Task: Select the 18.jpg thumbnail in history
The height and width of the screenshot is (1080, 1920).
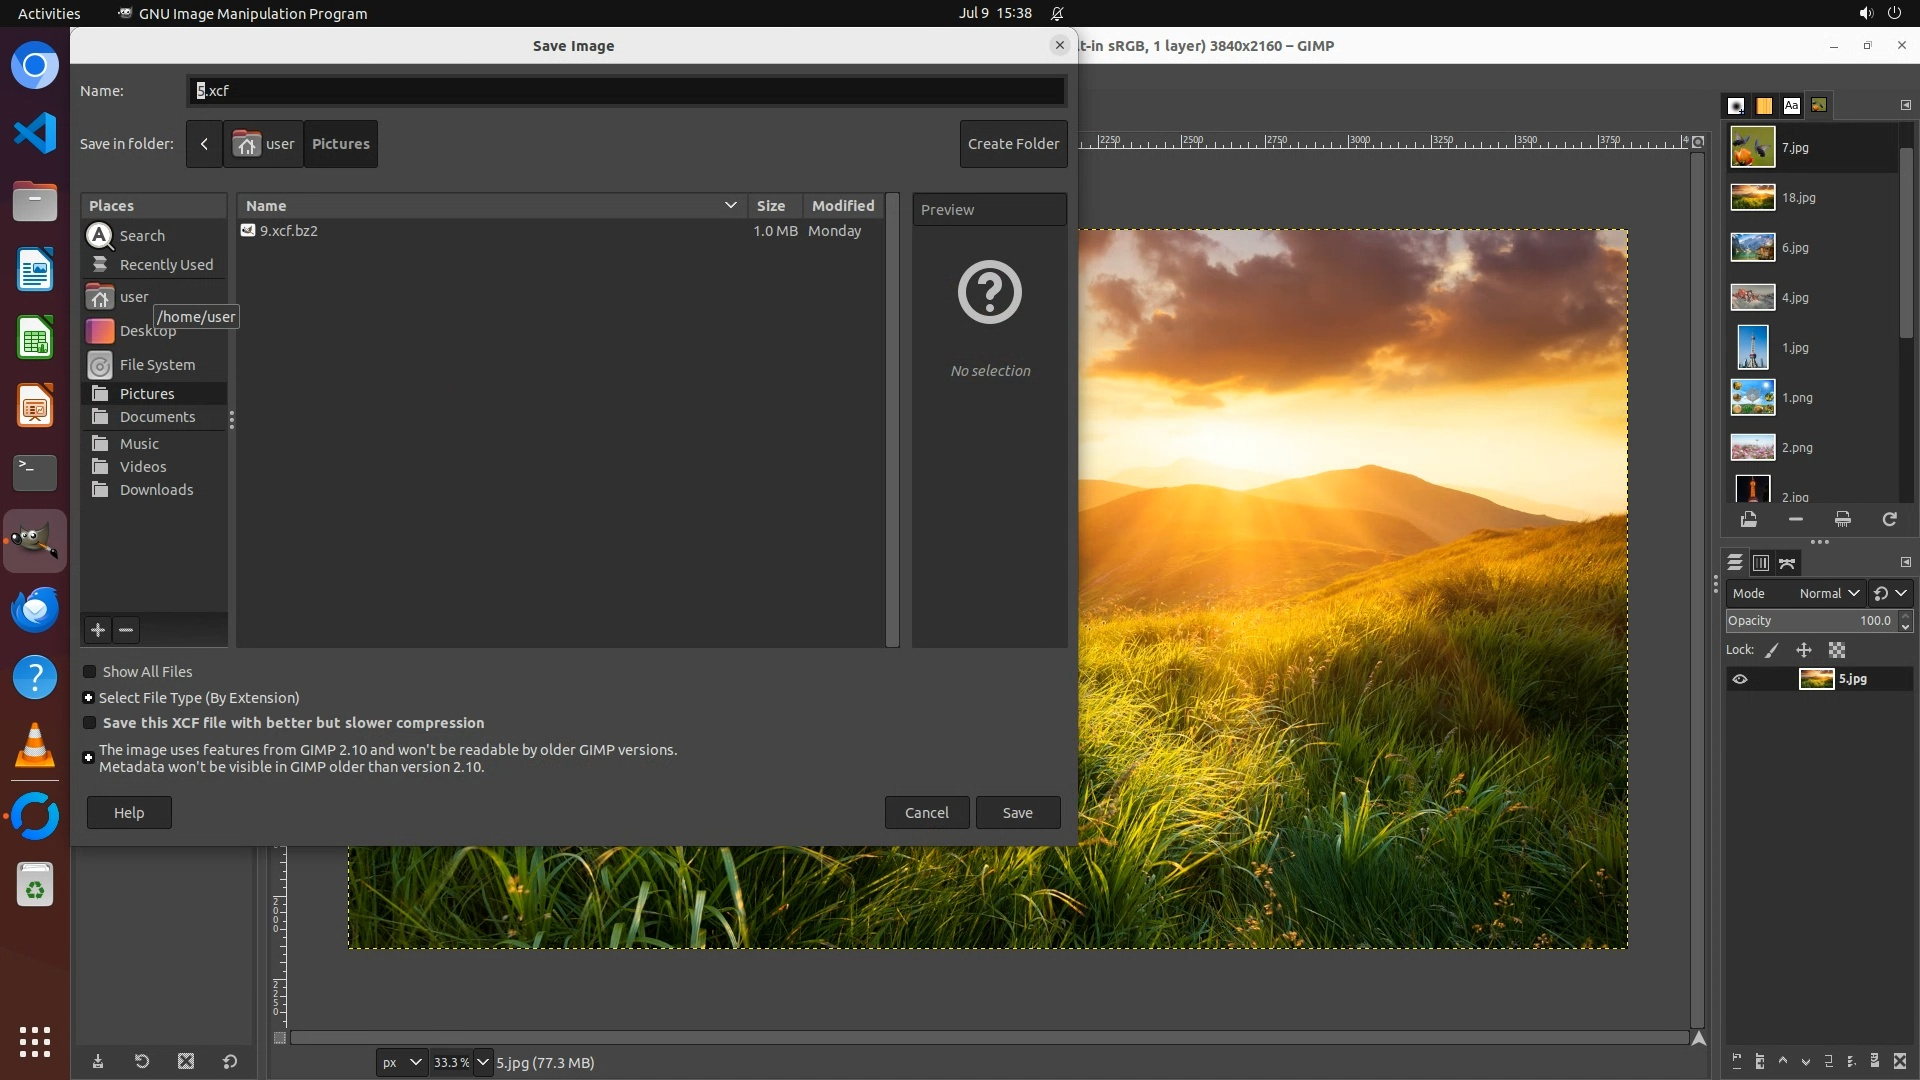Action: pos(1752,198)
